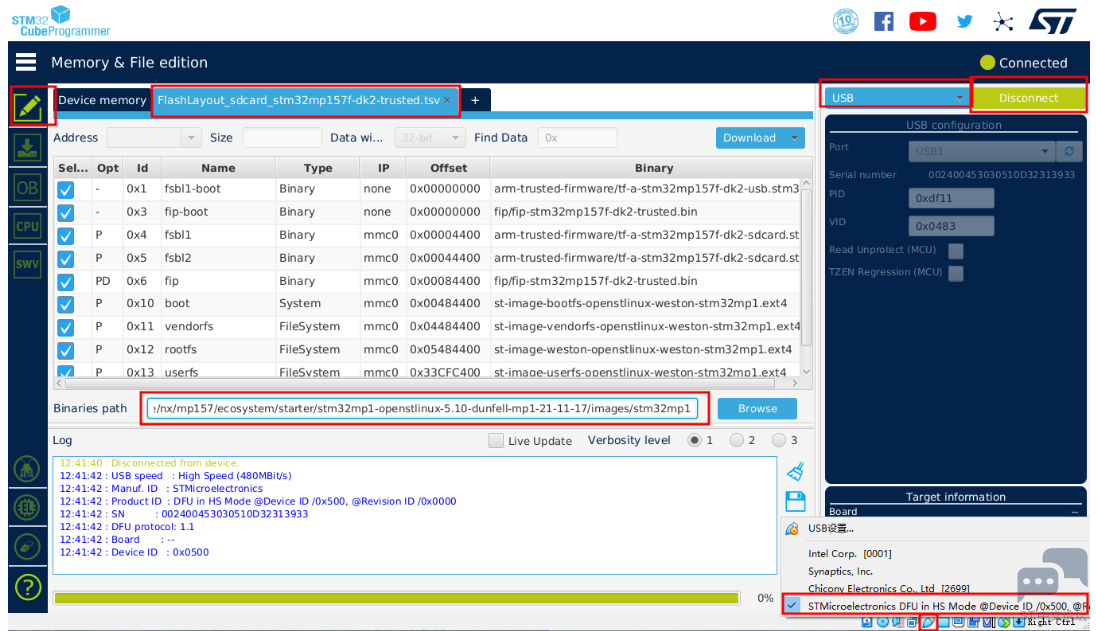The height and width of the screenshot is (631, 1096).
Task: Uncheck the 0x4 fsbl1 row checkbox
Action: click(x=66, y=235)
